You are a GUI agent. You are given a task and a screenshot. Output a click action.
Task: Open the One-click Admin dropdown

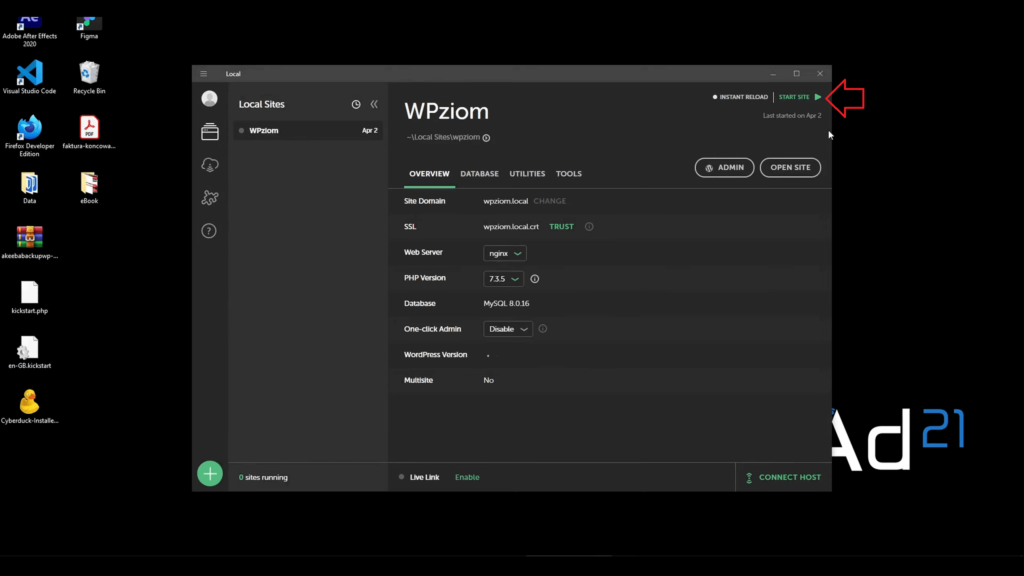click(507, 329)
